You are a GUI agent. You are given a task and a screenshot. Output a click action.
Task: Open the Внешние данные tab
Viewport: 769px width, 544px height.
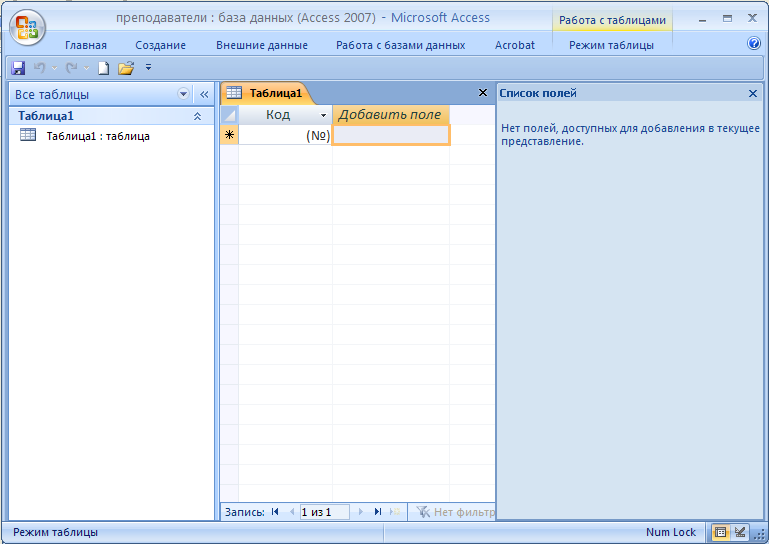click(262, 45)
